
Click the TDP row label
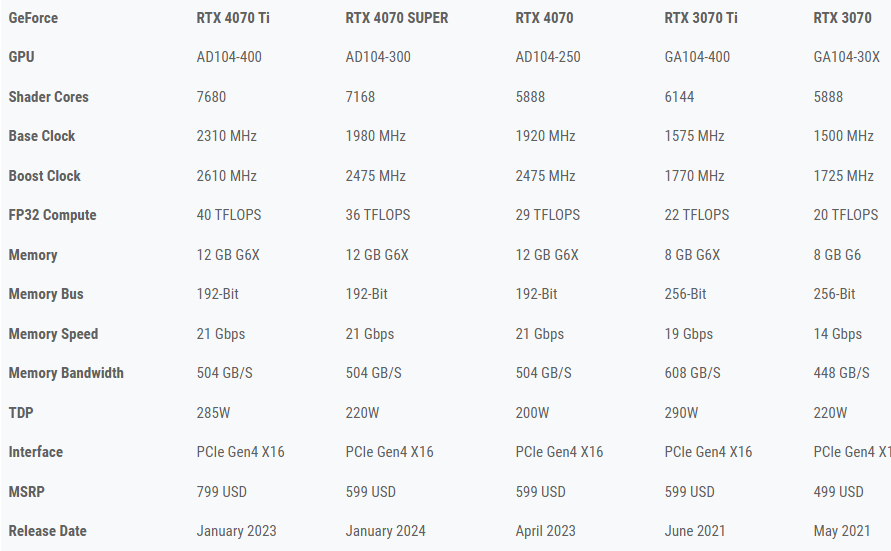(21, 412)
